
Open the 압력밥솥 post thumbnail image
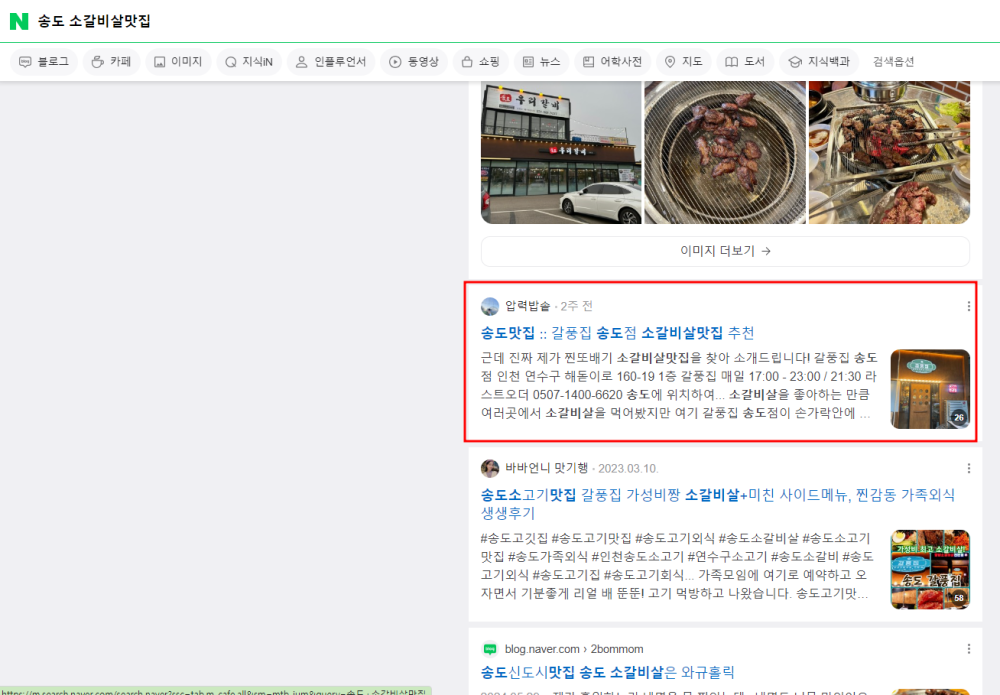tap(930, 389)
